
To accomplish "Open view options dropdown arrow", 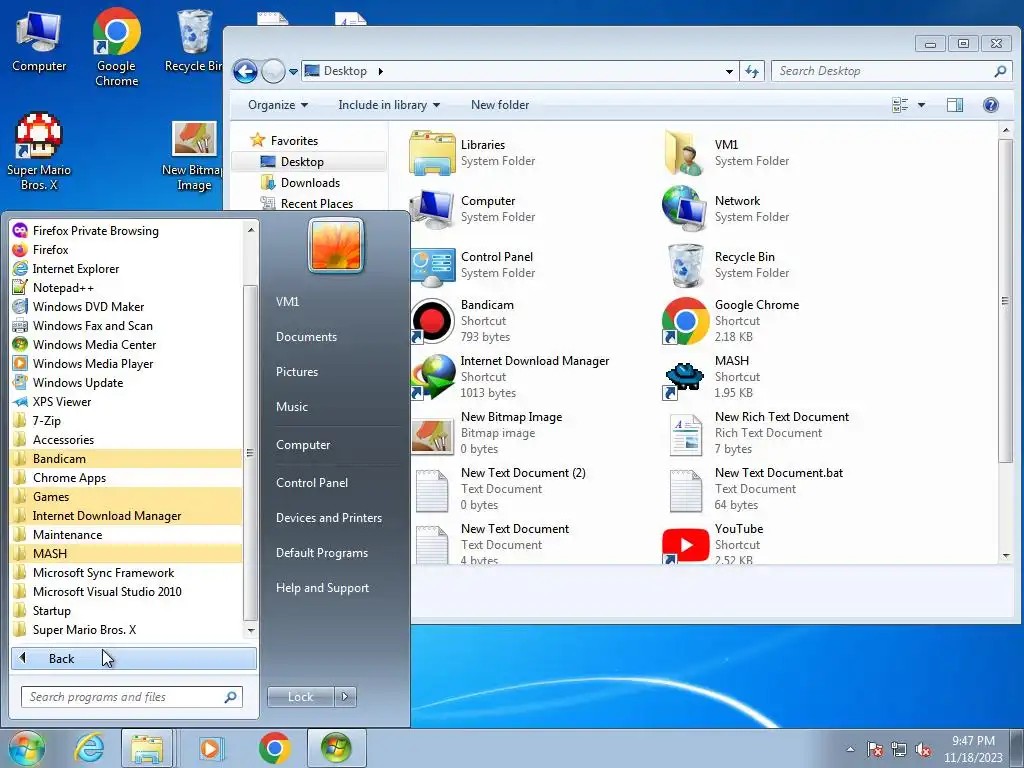I will [x=921, y=104].
